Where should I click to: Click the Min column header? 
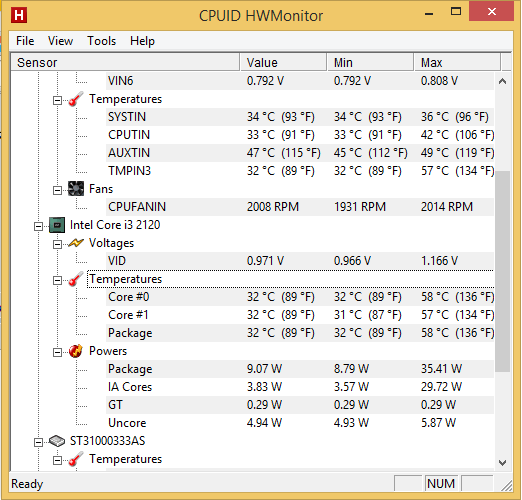coord(370,62)
